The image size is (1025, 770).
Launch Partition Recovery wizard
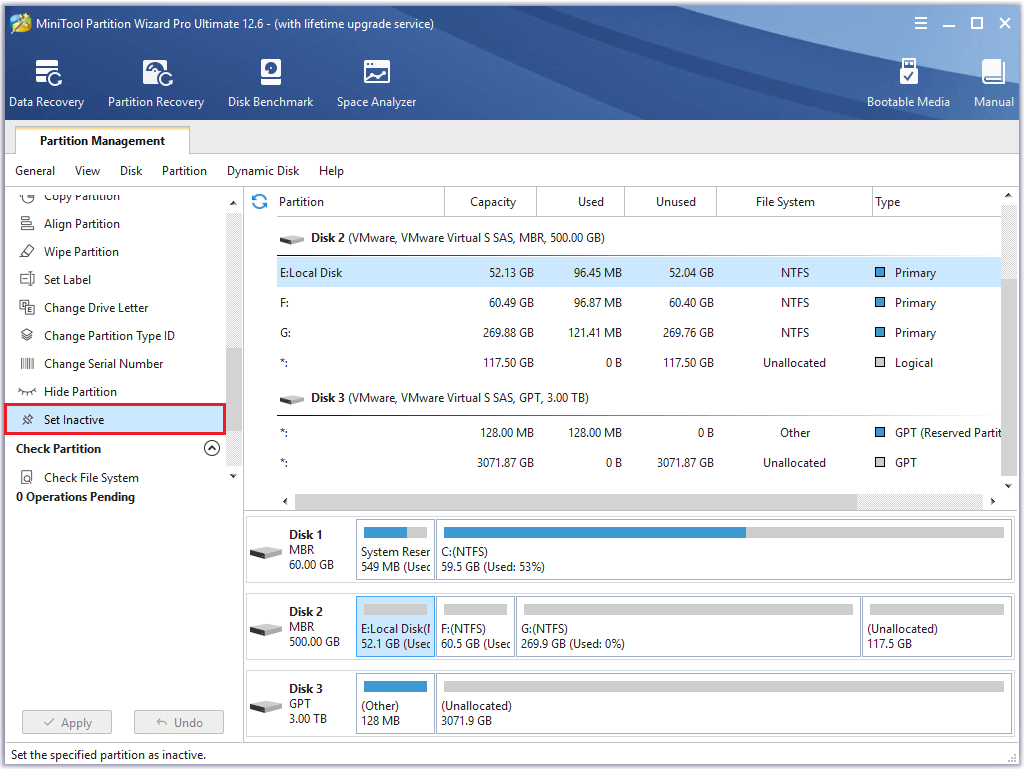click(x=156, y=84)
